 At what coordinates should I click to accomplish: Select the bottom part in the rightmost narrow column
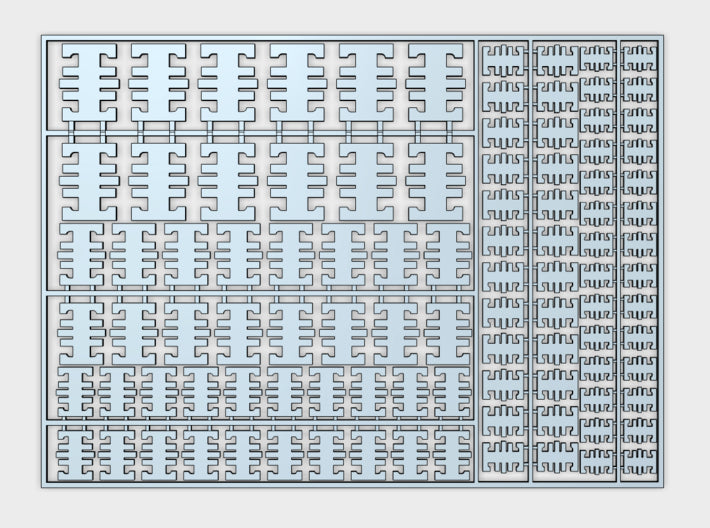pos(639,461)
